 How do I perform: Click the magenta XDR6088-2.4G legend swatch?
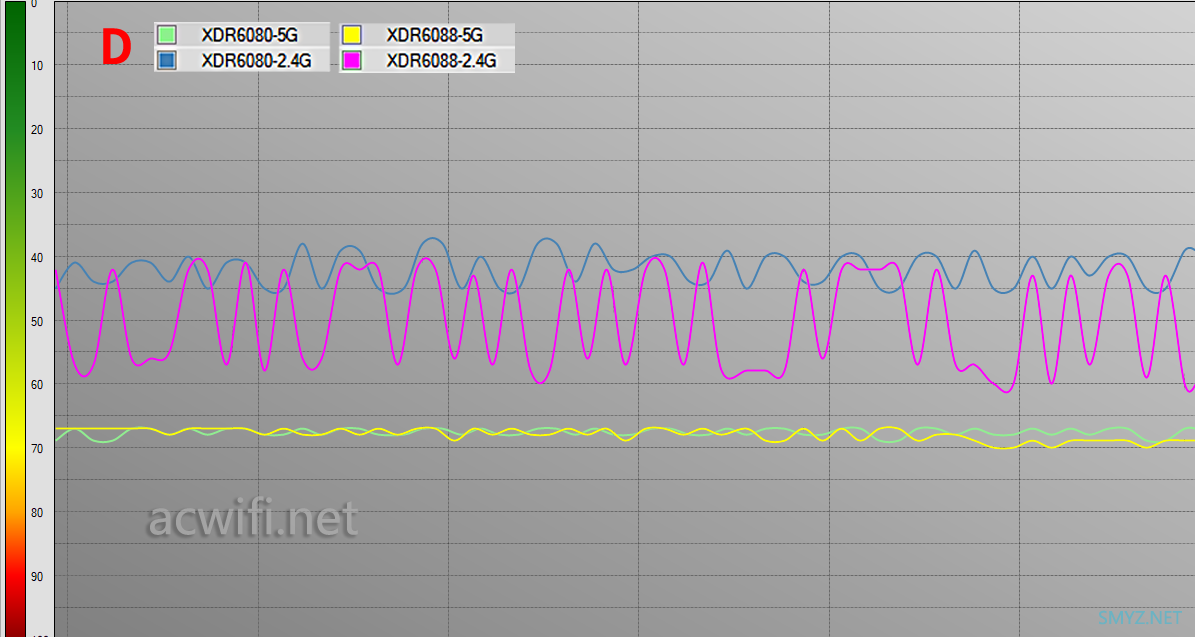pyautogui.click(x=351, y=60)
